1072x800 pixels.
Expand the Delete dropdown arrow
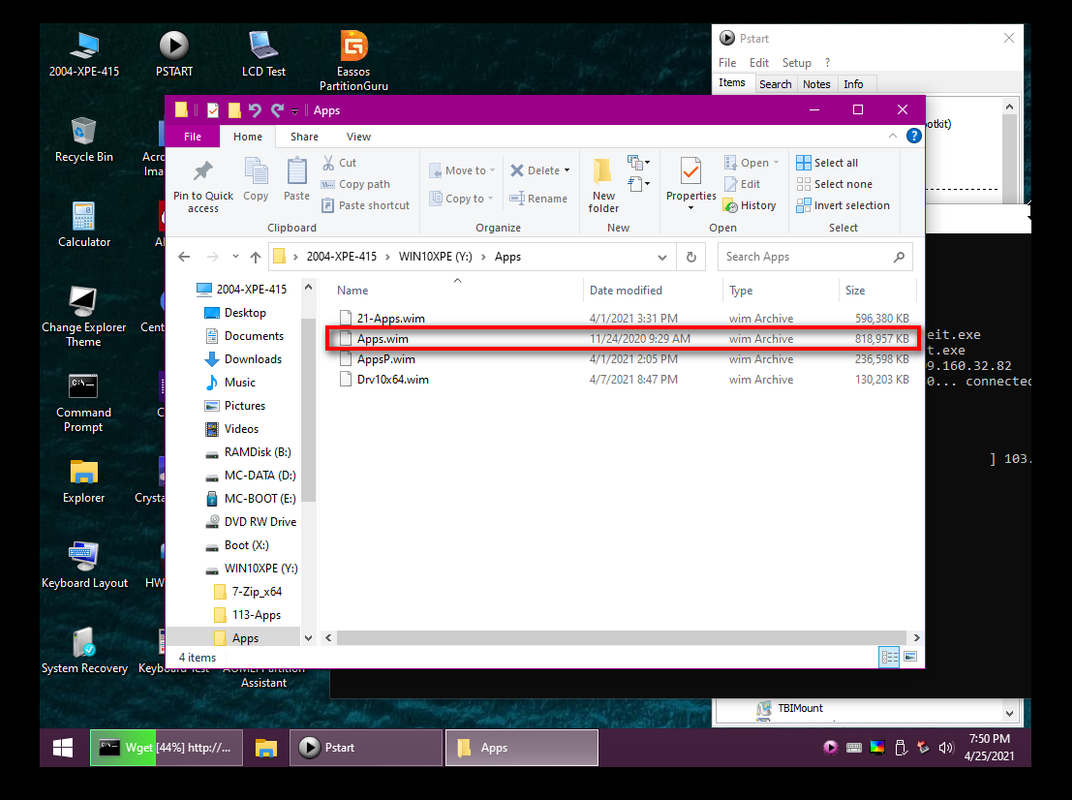coord(567,170)
